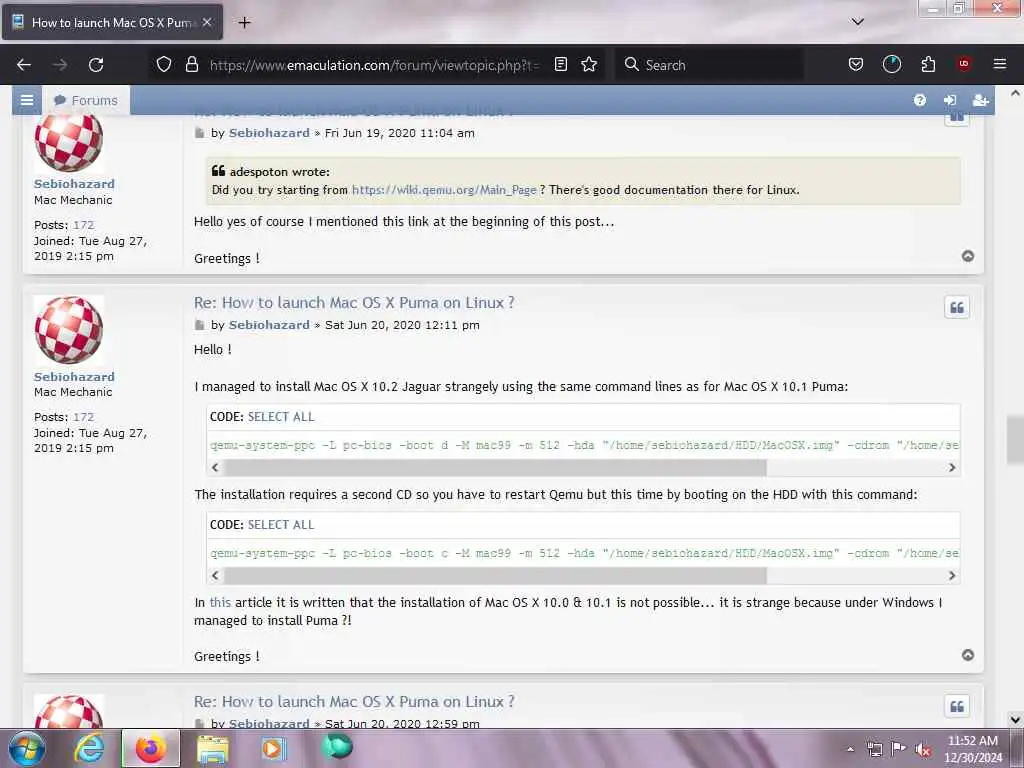This screenshot has width=1024, height=768.
Task: Click the post count 172 in the Jun 19 post
Action: click(84, 225)
